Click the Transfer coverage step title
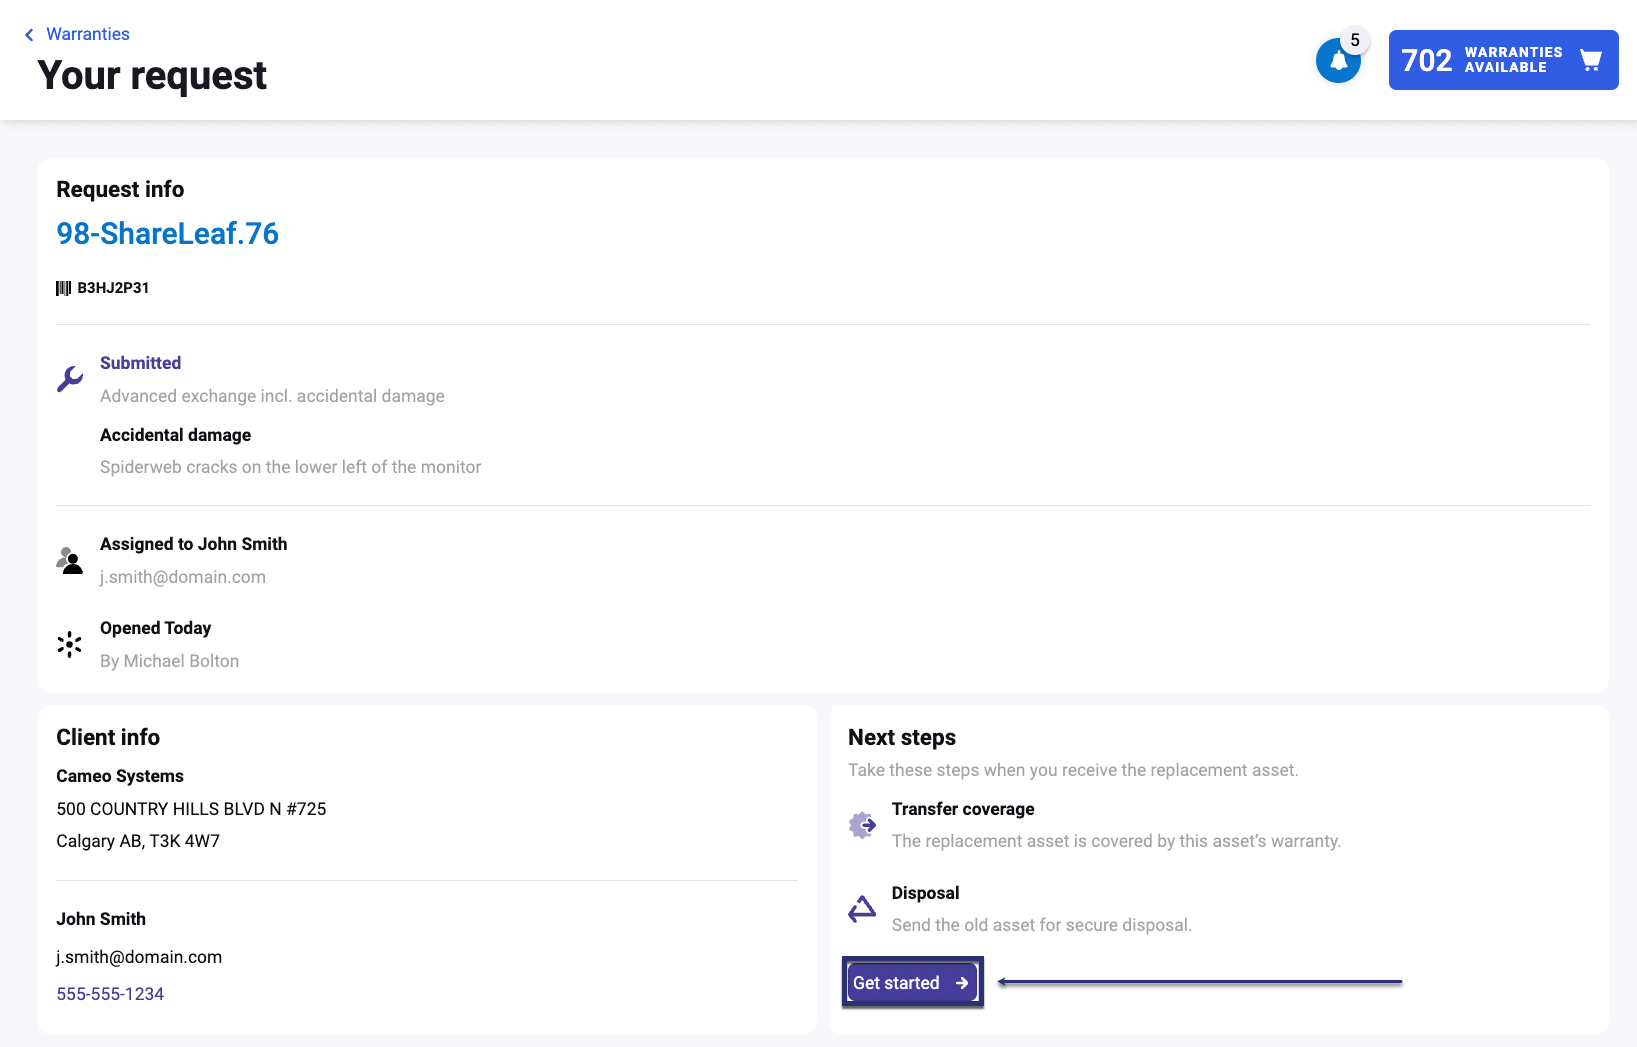 click(963, 809)
